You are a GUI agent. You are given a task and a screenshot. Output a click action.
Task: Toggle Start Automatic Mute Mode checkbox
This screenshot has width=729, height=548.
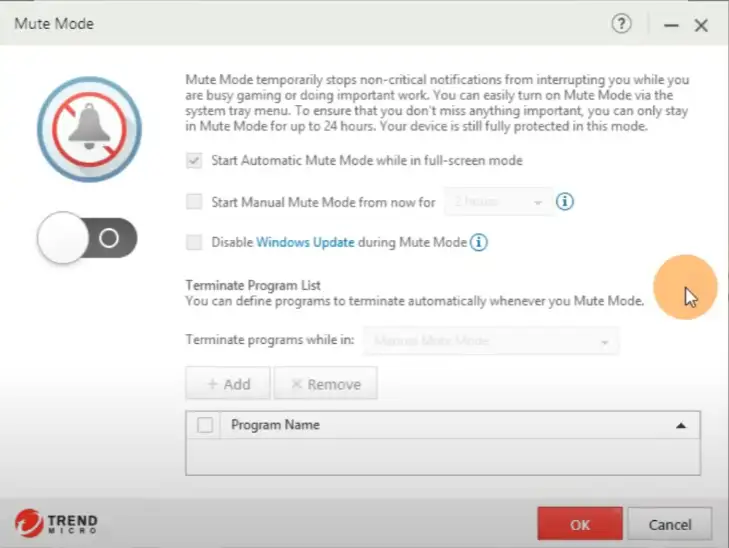194,160
